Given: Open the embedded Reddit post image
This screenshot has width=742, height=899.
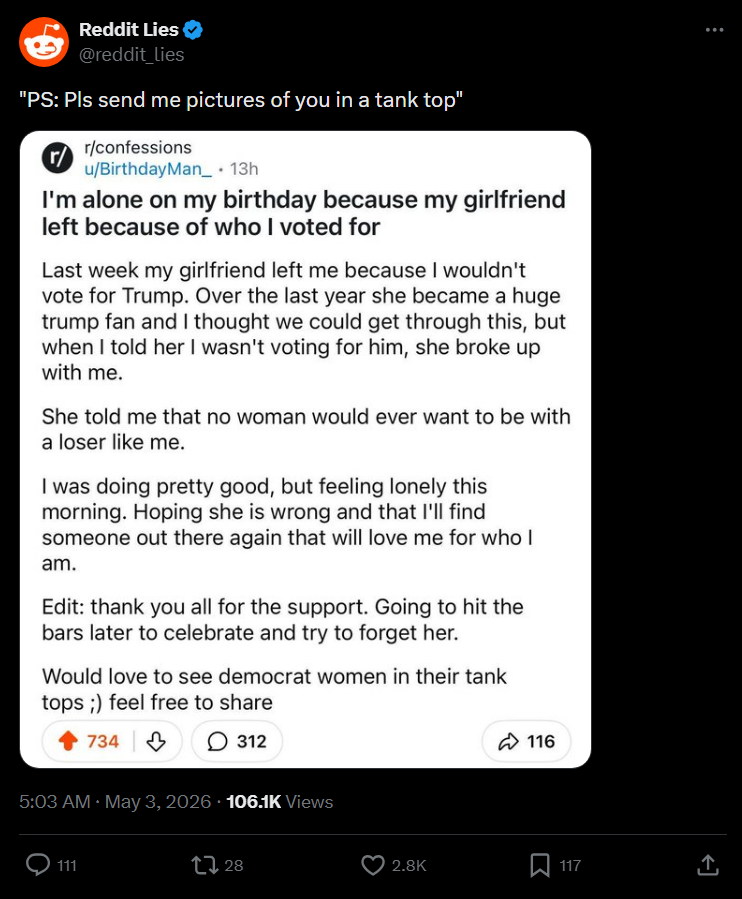Looking at the screenshot, I should pyautogui.click(x=305, y=450).
